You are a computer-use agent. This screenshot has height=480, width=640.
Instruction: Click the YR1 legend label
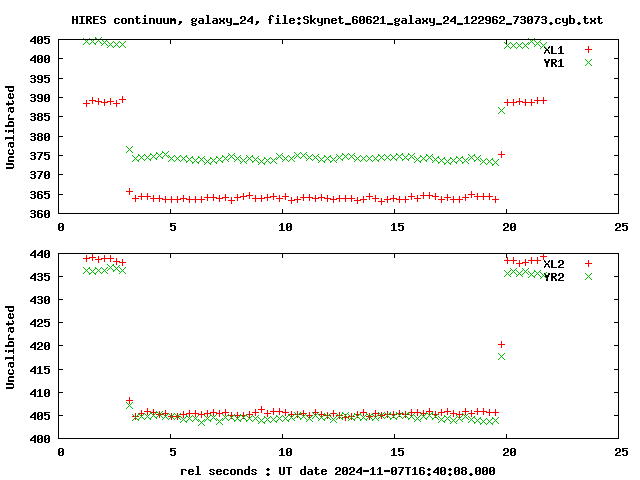click(x=553, y=63)
